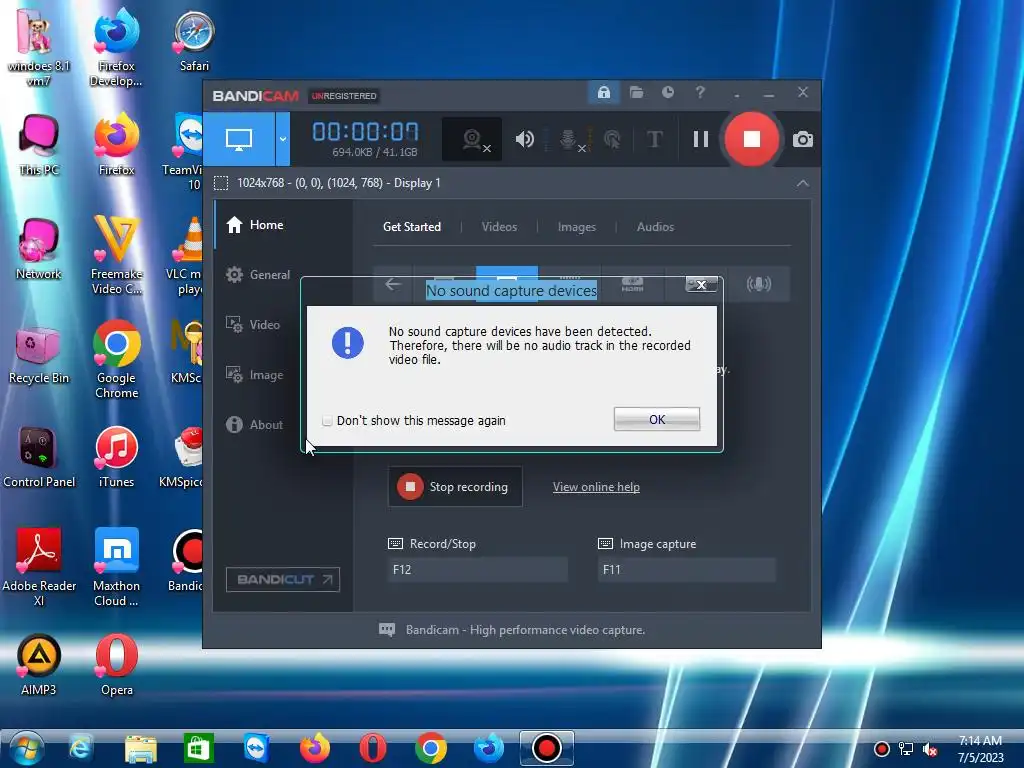Select the HDMI device recording mode icon
1024x768 pixels.
(x=632, y=284)
